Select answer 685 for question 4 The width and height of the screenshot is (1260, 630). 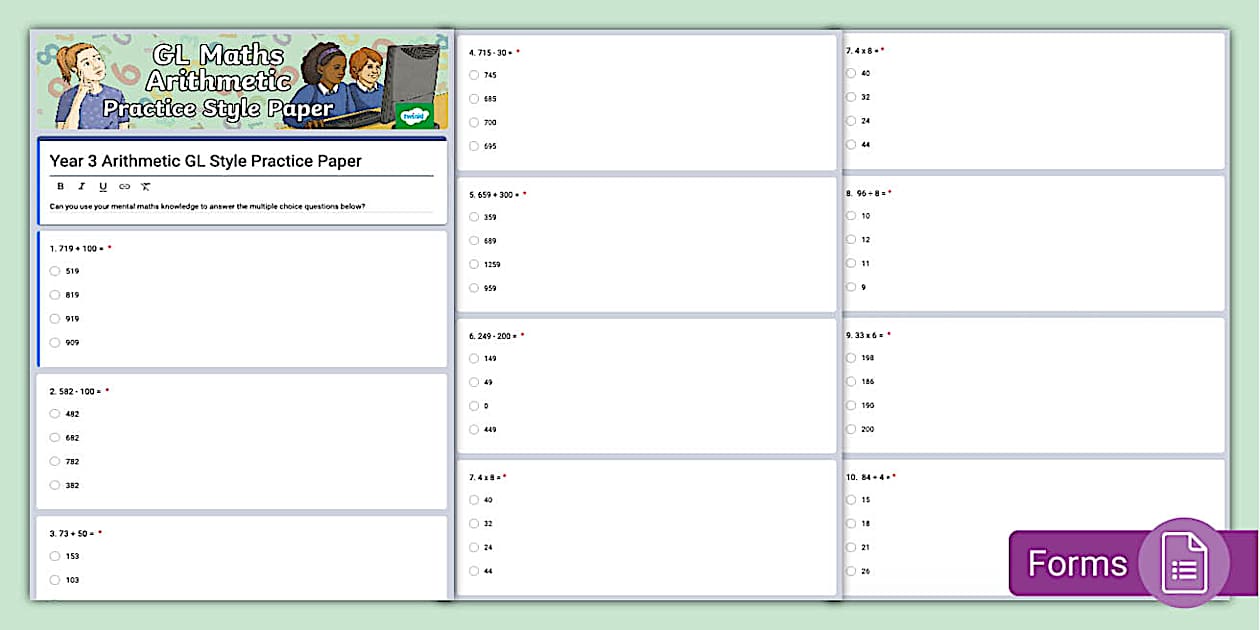pos(473,98)
